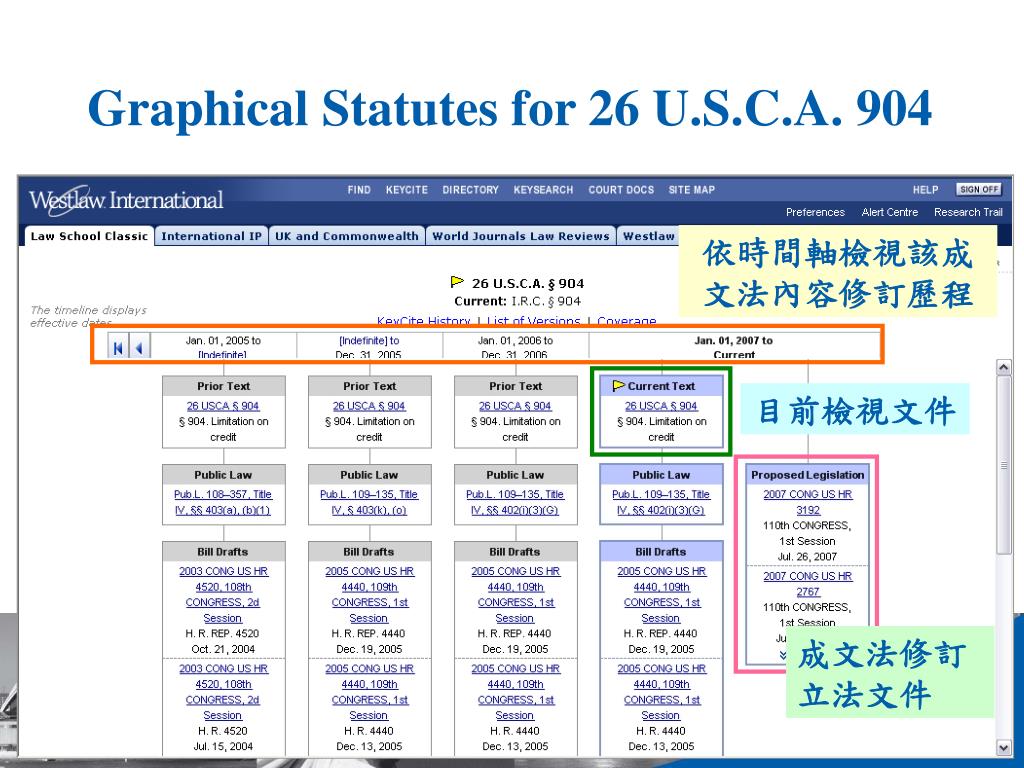The height and width of the screenshot is (768, 1024).
Task: Open the Coverage link
Action: [627, 321]
